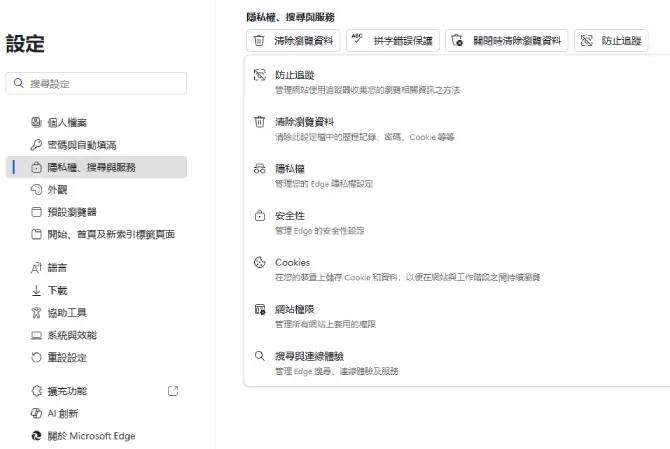Click the 安全性 lock icon
Image resolution: width=670 pixels, height=449 pixels.
pyautogui.click(x=260, y=216)
